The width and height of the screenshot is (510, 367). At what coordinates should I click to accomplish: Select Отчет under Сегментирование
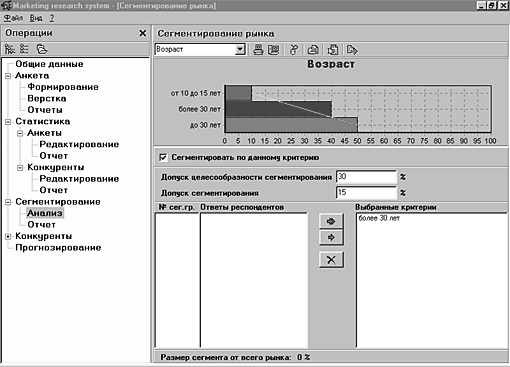41,225
